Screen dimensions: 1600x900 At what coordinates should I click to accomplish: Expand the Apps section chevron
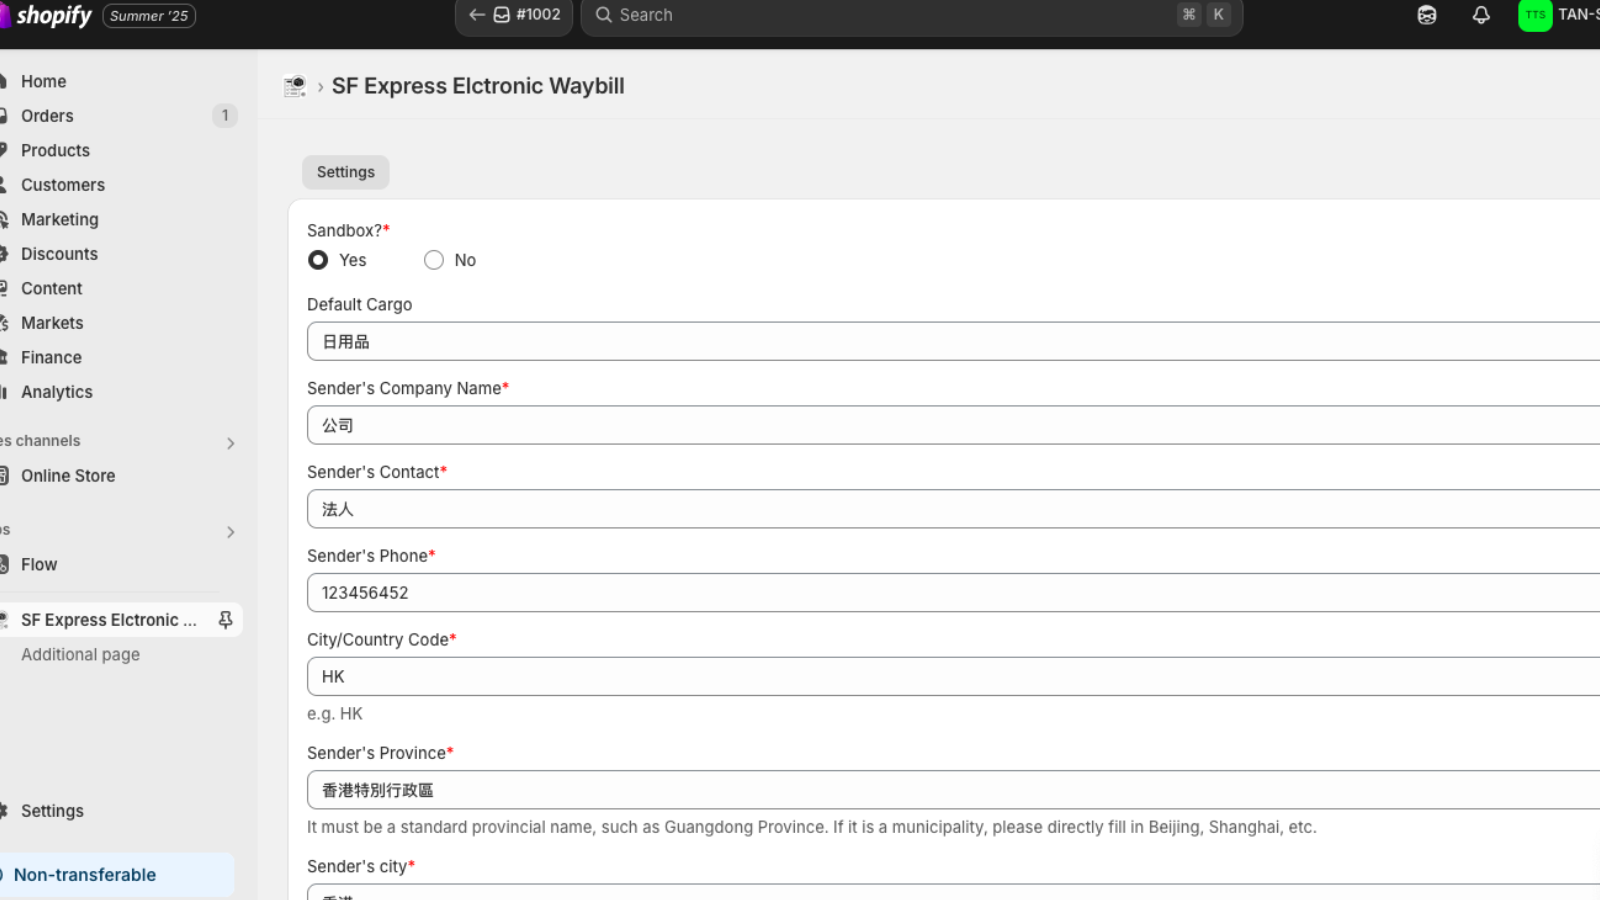click(231, 532)
